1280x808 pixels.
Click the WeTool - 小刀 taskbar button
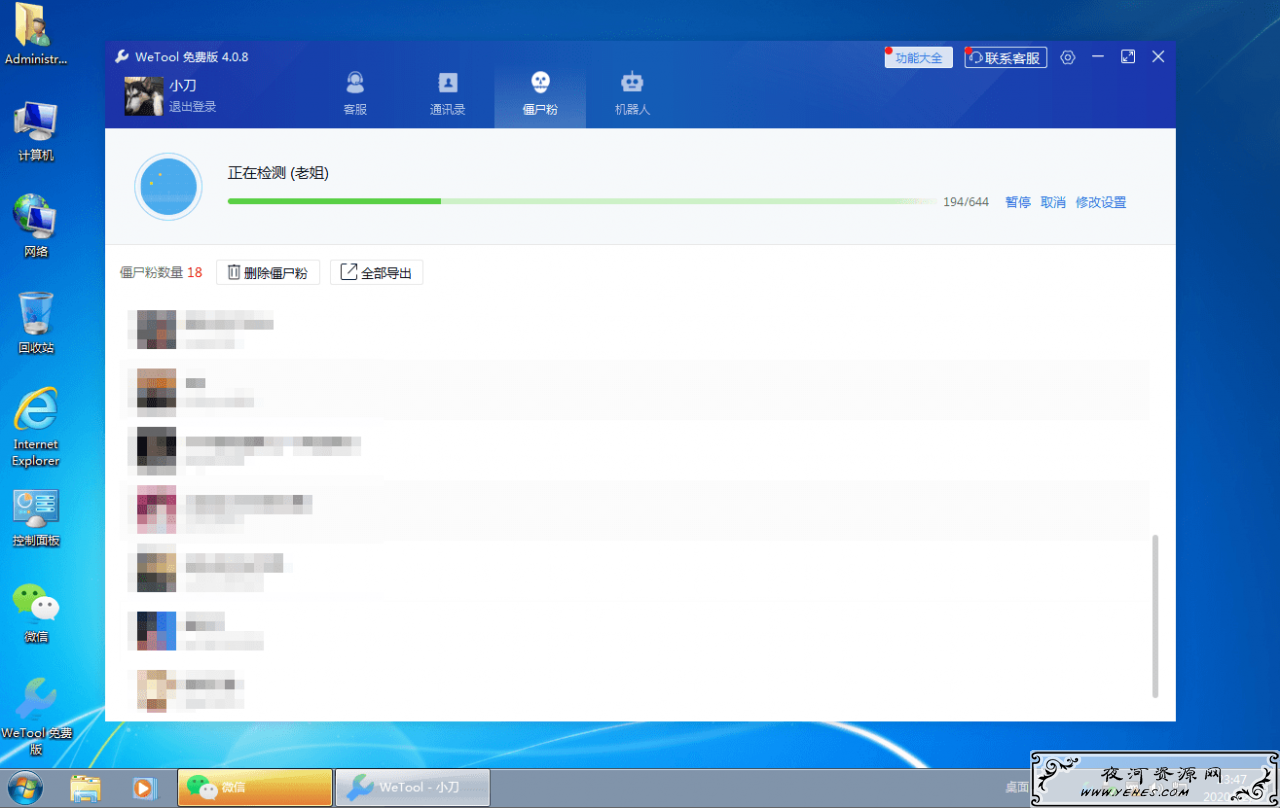(x=412, y=788)
